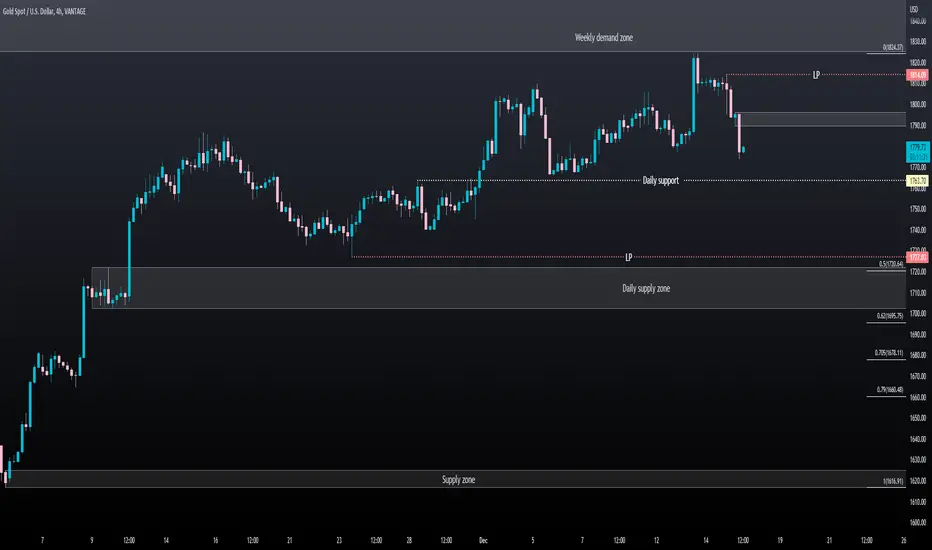Select the 1620.00 price axis label
932x550 pixels.
918,481
